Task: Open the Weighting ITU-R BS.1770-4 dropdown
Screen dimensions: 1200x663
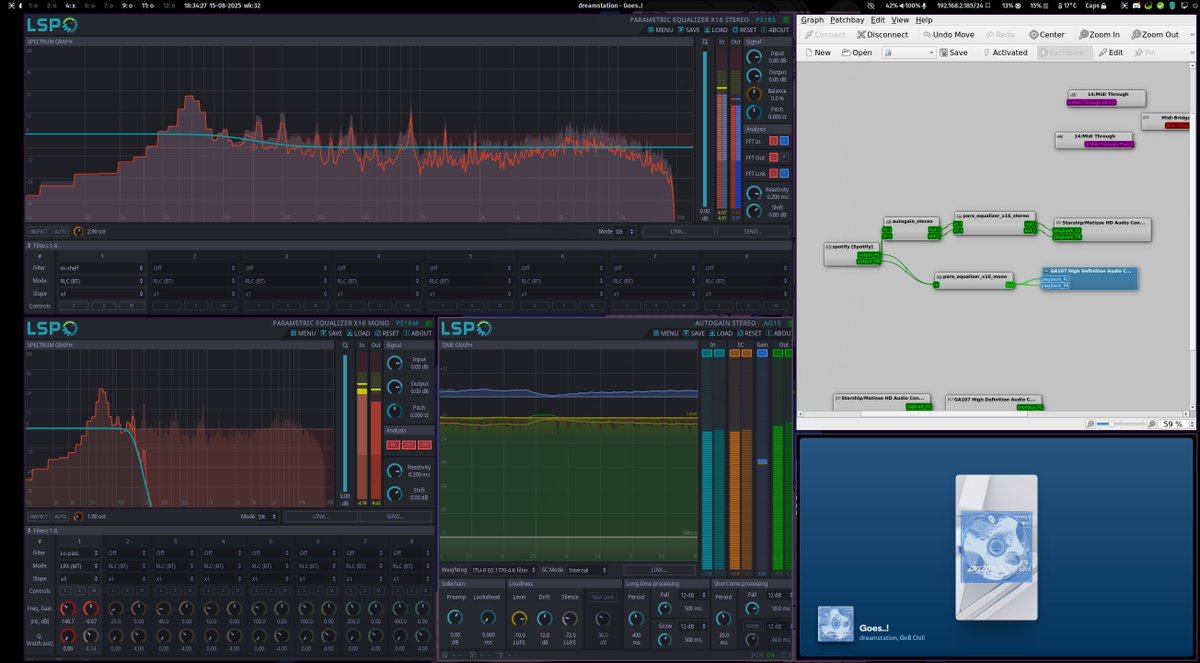Action: tap(503, 570)
